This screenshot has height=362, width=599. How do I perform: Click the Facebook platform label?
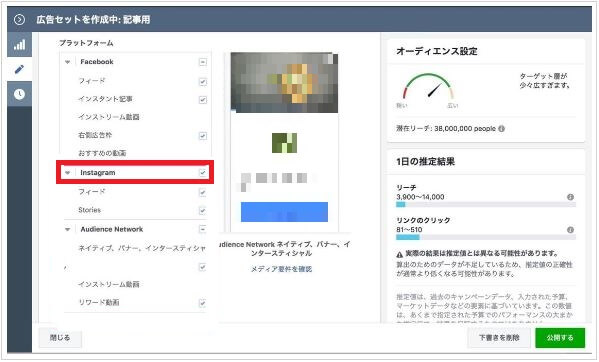click(x=97, y=62)
